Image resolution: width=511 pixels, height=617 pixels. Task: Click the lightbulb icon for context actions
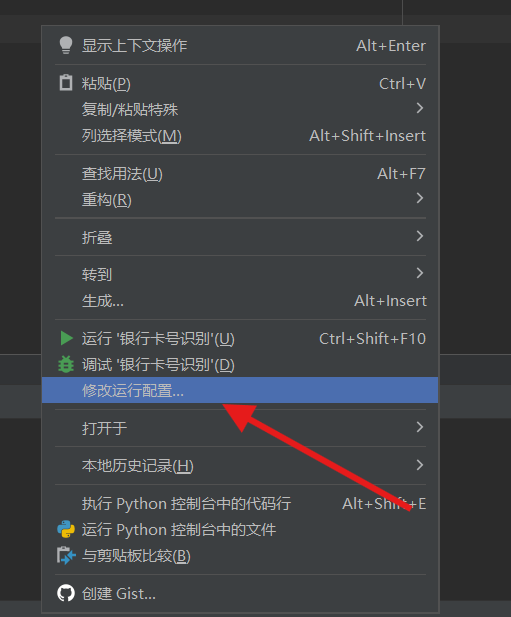pyautogui.click(x=66, y=45)
